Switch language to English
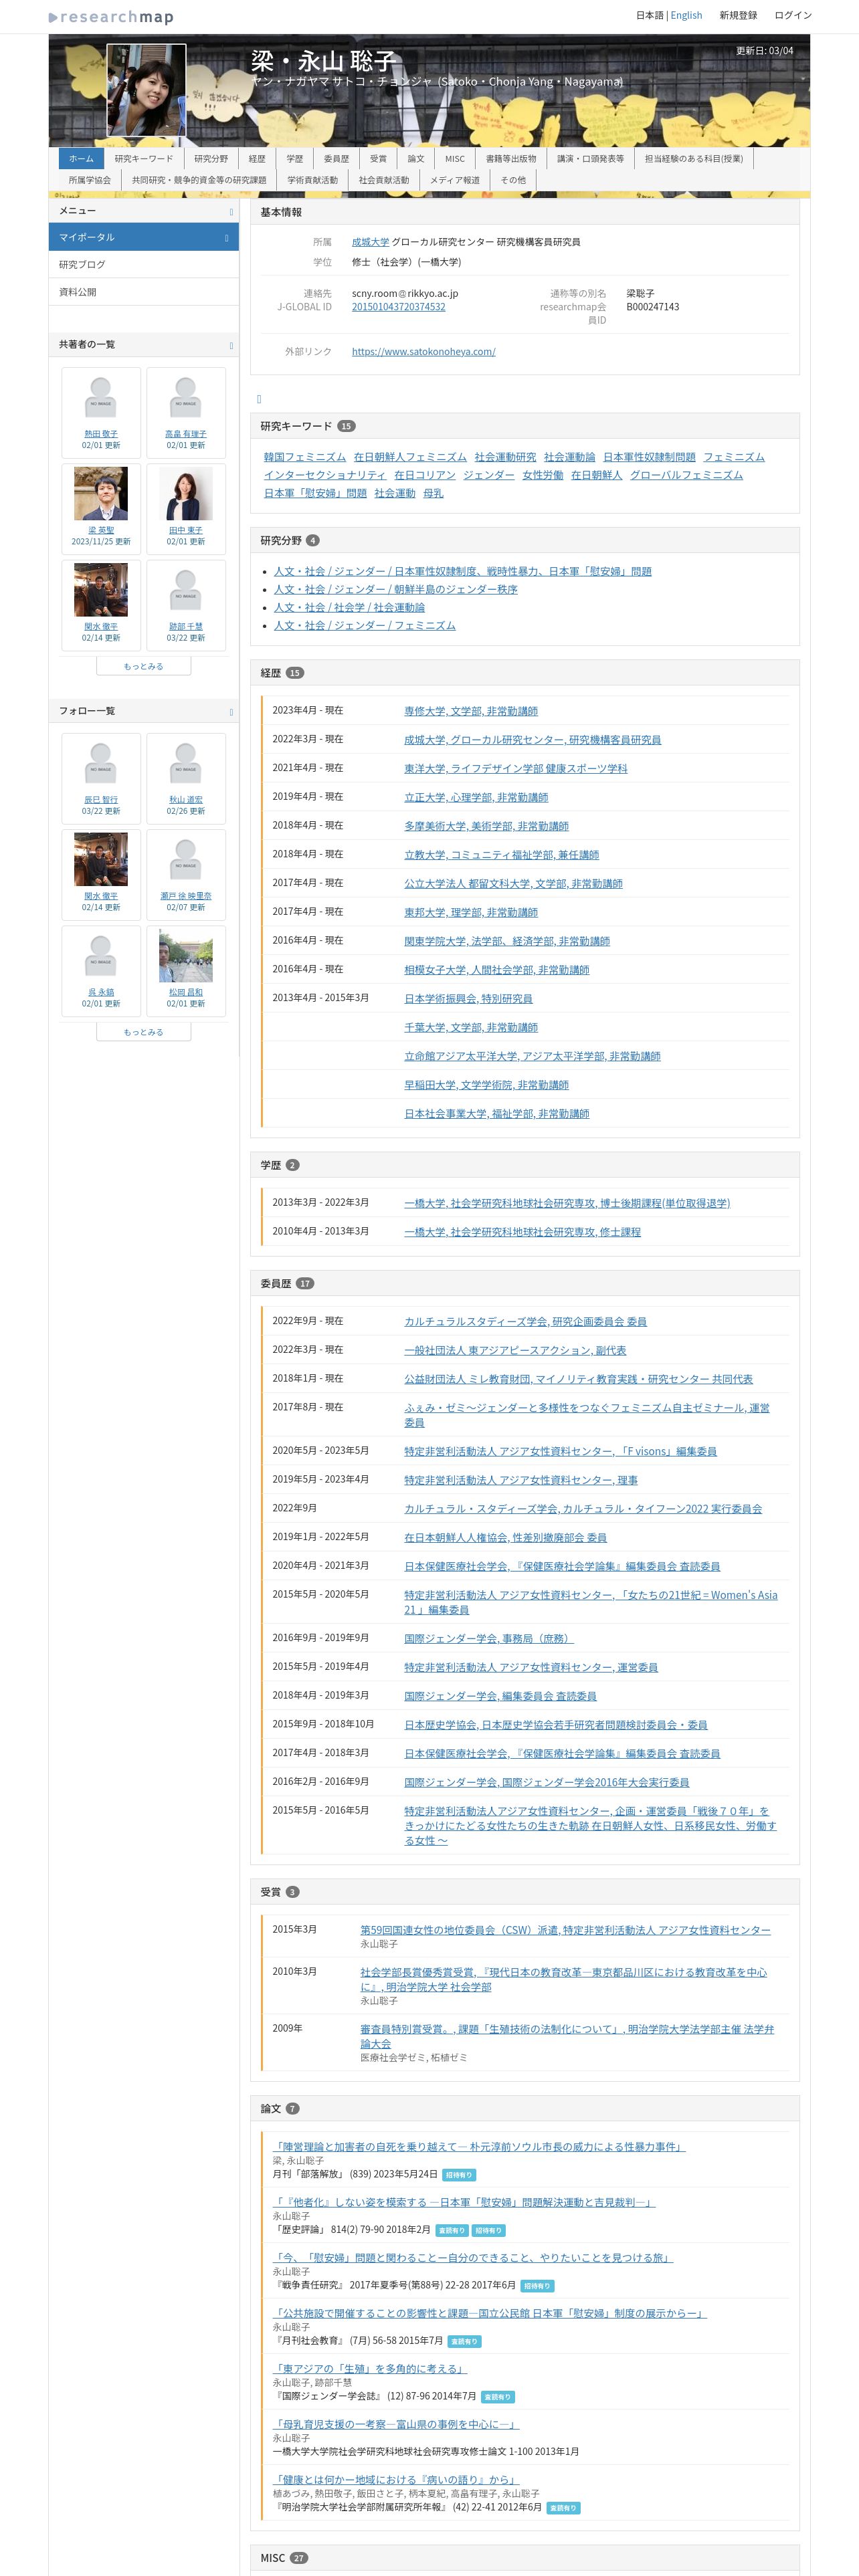Image resolution: width=859 pixels, height=2576 pixels. tap(686, 15)
